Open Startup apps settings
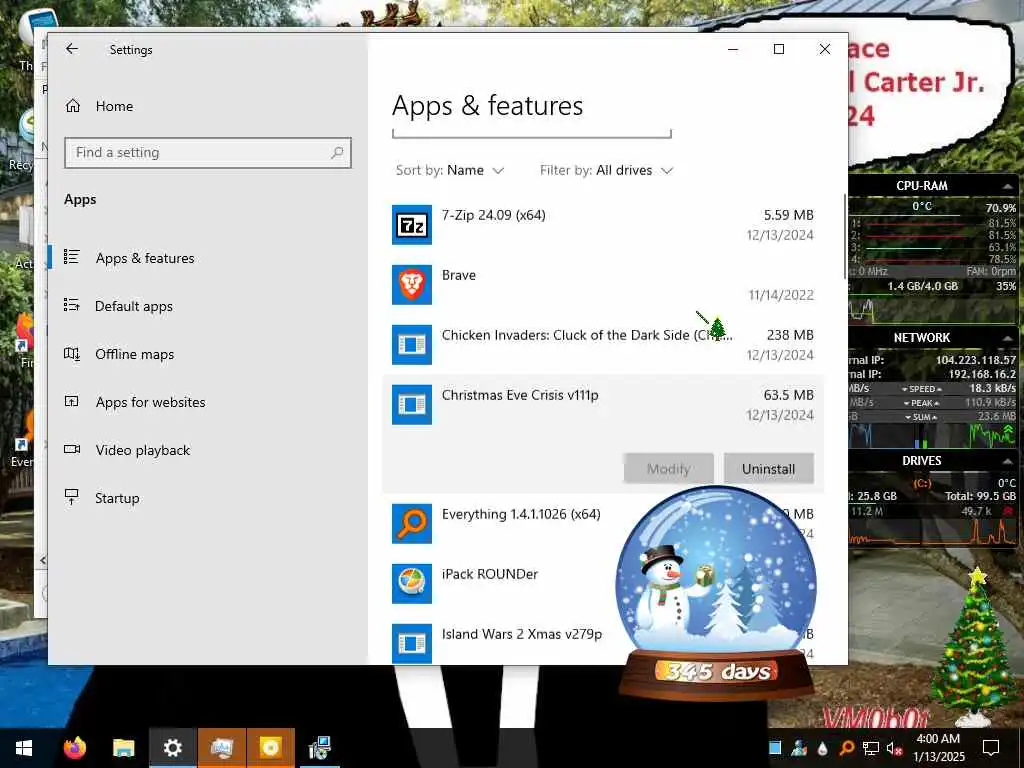The image size is (1024, 768). pyautogui.click(x=117, y=498)
